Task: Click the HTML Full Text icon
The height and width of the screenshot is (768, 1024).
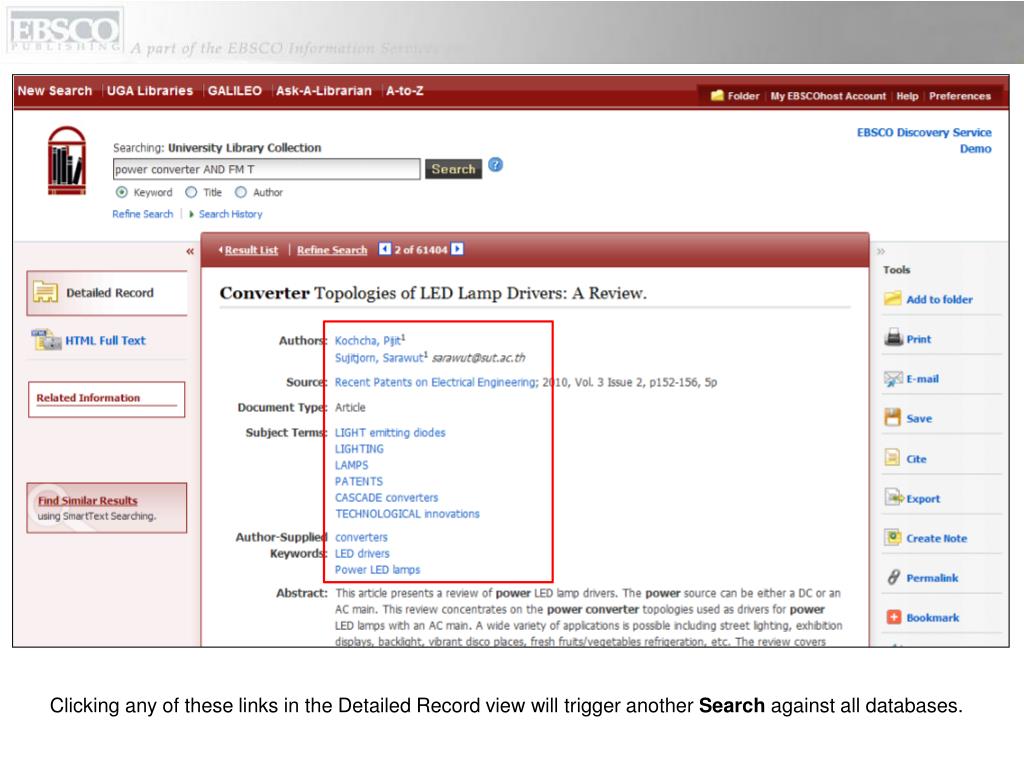Action: click(x=46, y=340)
